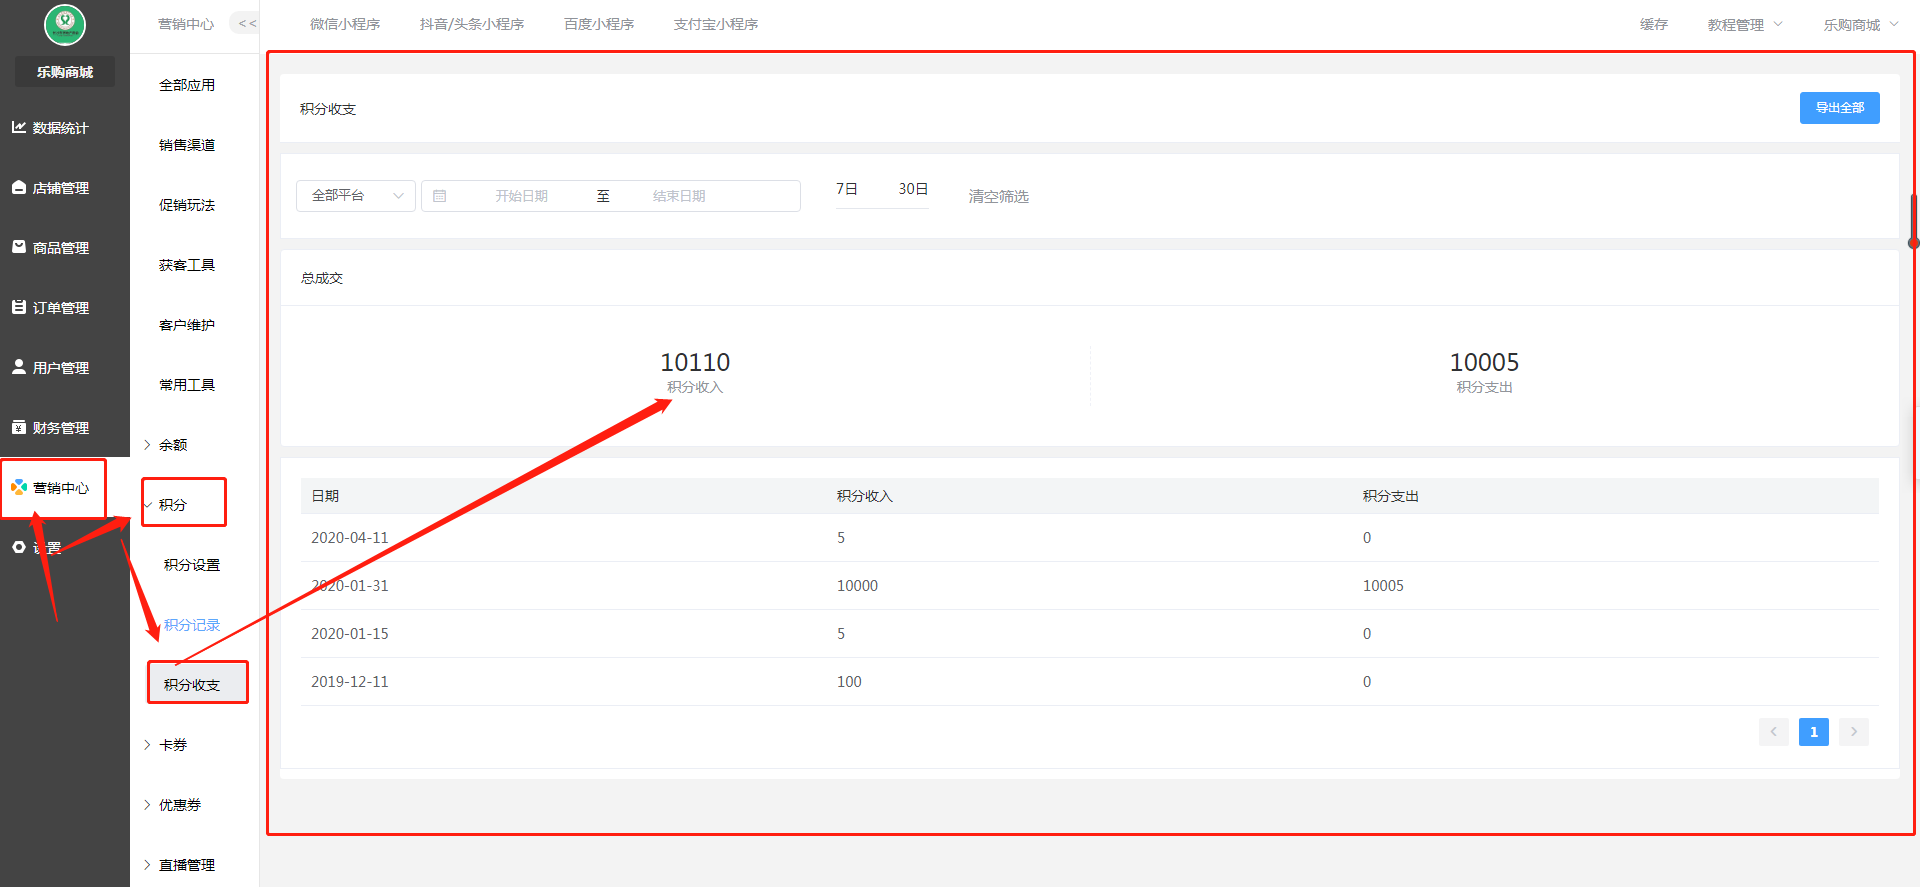
Task: Click the 数据统计 chart icon
Action: [x=19, y=127]
